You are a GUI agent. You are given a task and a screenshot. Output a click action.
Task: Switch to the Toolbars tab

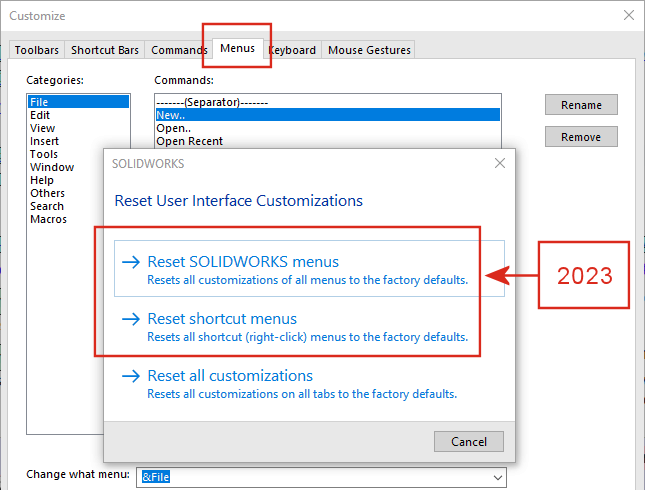coord(37,50)
